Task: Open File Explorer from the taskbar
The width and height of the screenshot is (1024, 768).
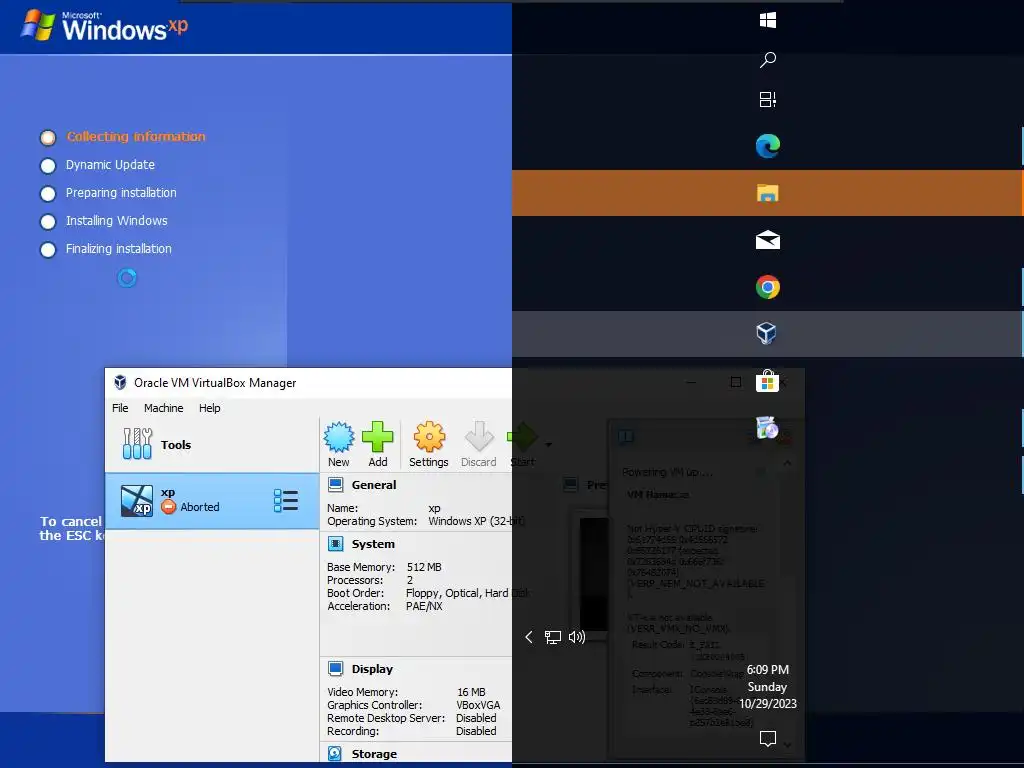Action: tap(768, 193)
